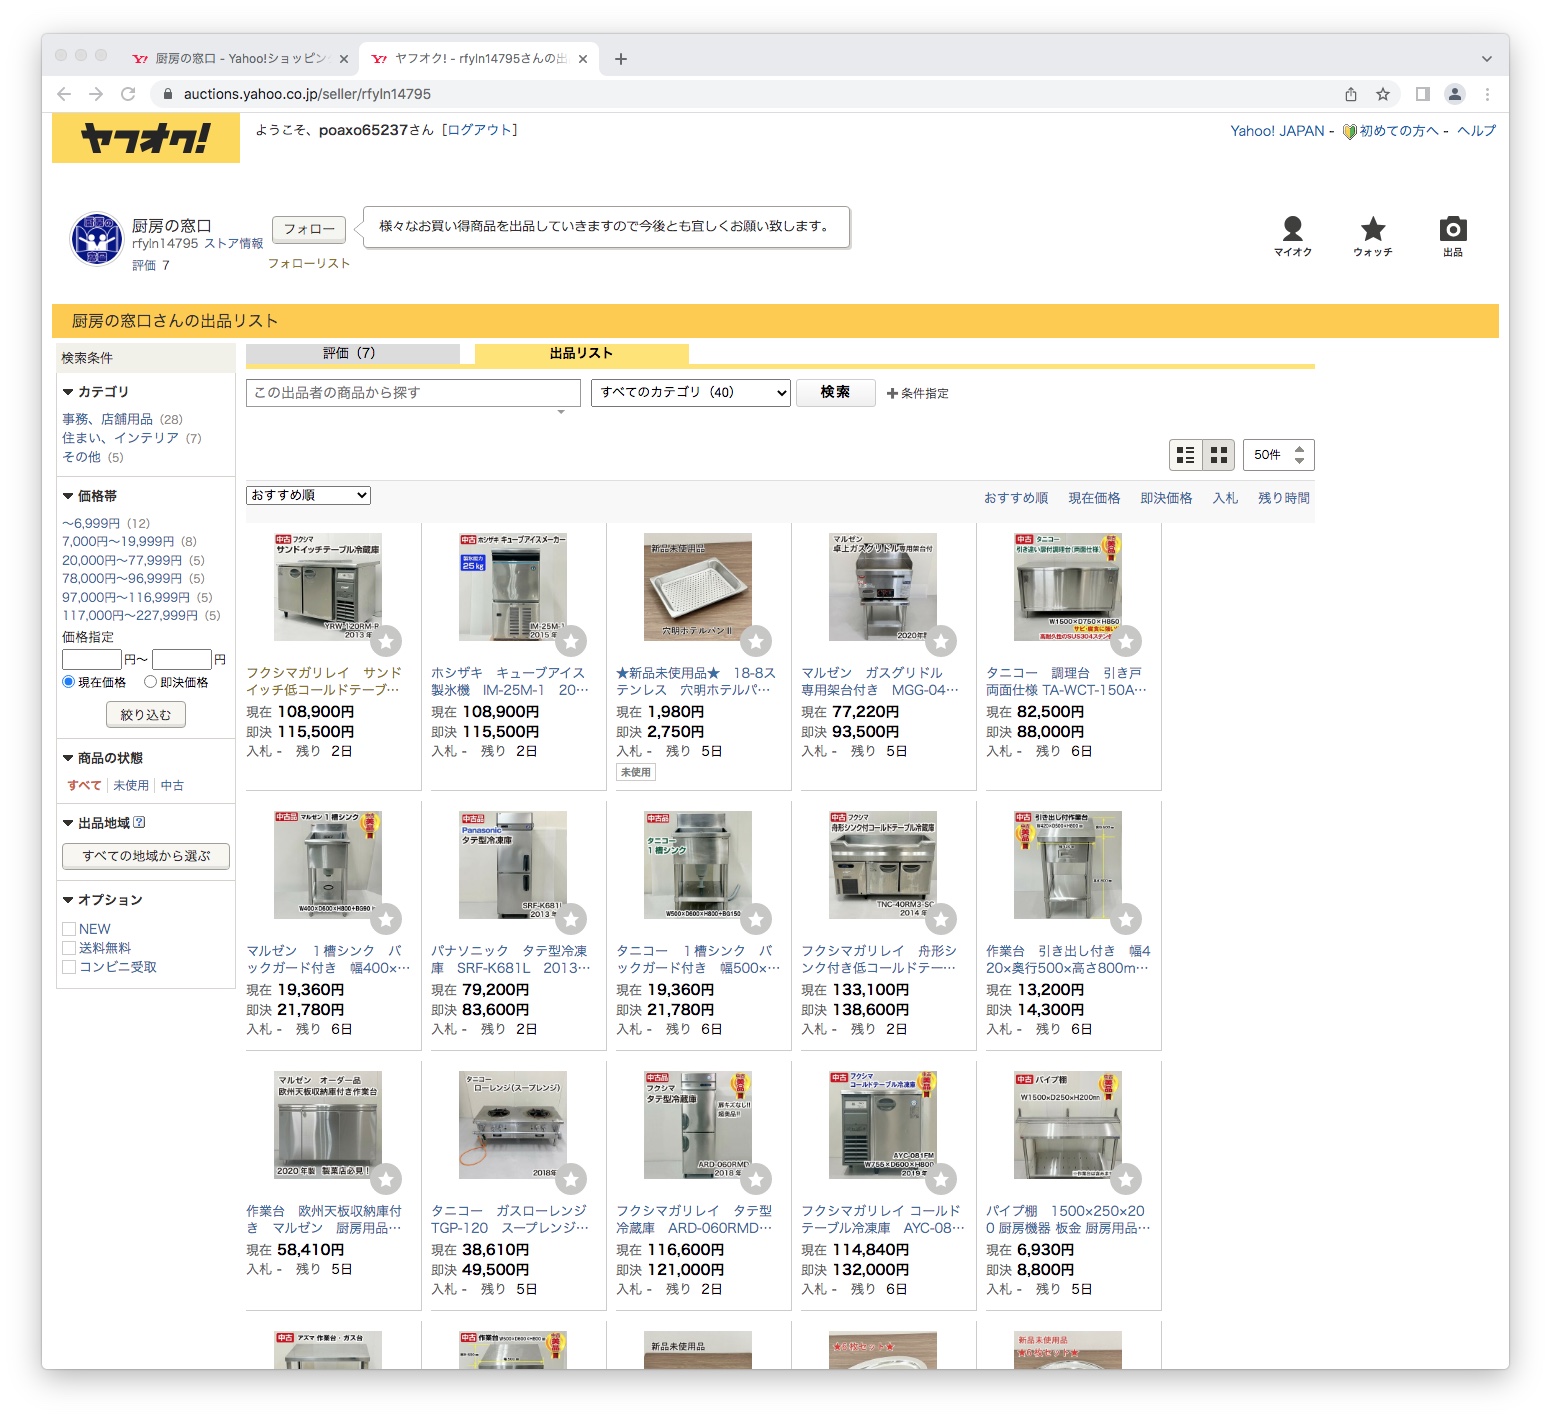
Task: Check the コンビニ受取 checkbox
Action: coord(69,967)
